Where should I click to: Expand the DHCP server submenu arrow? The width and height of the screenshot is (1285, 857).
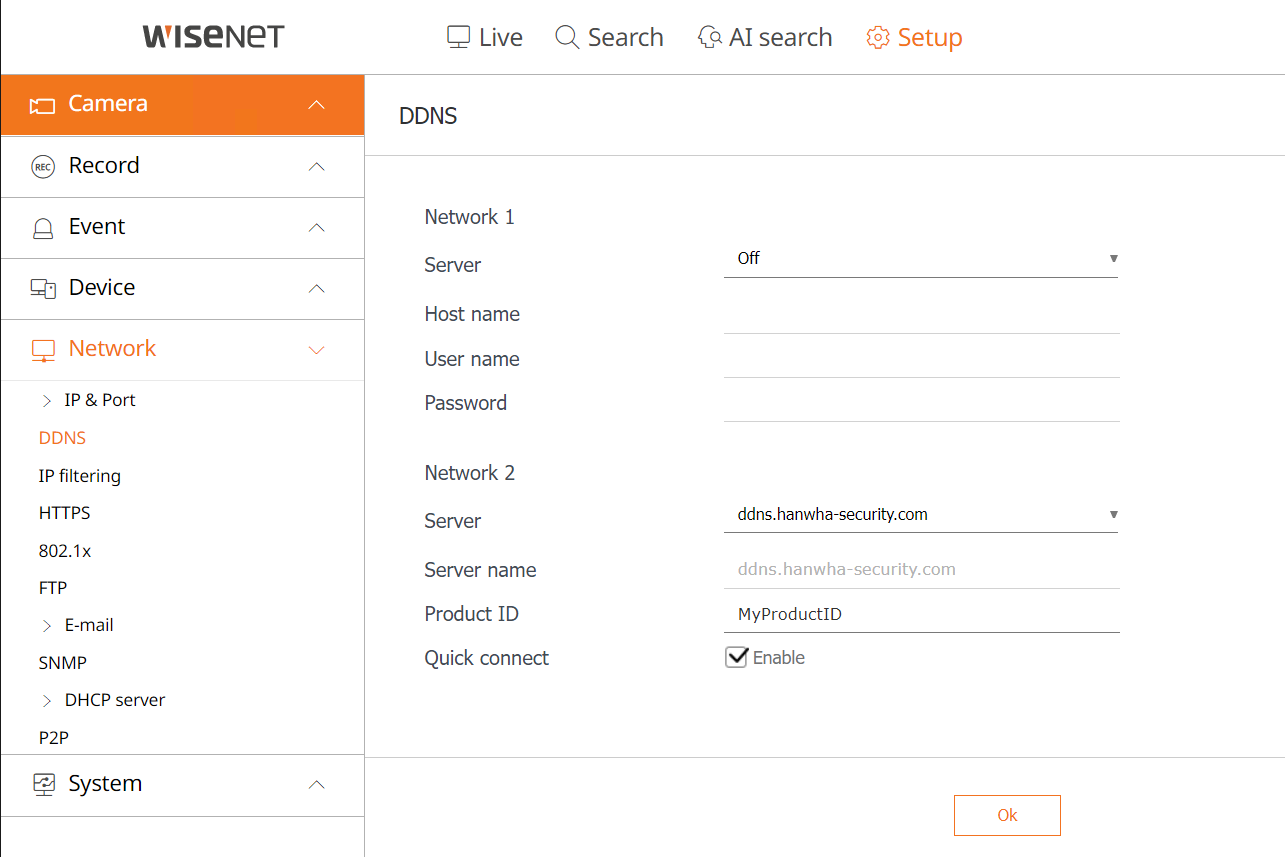[47, 701]
